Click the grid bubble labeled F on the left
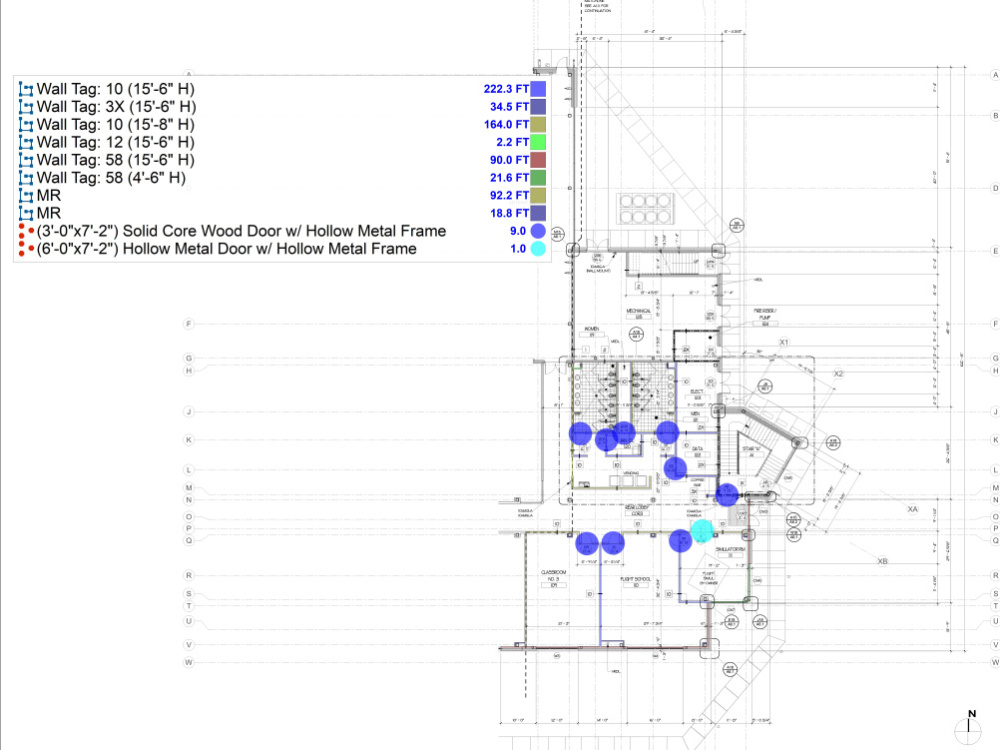 coord(187,323)
